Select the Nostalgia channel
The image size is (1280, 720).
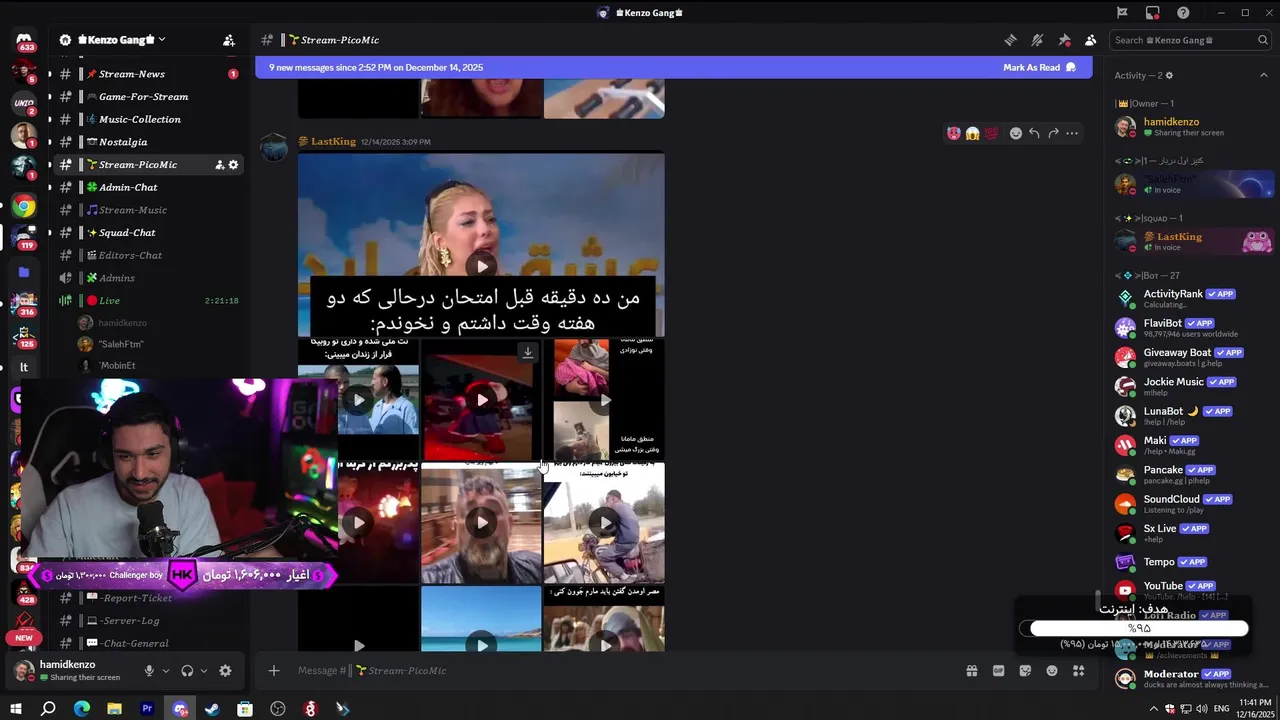click(x=148, y=142)
